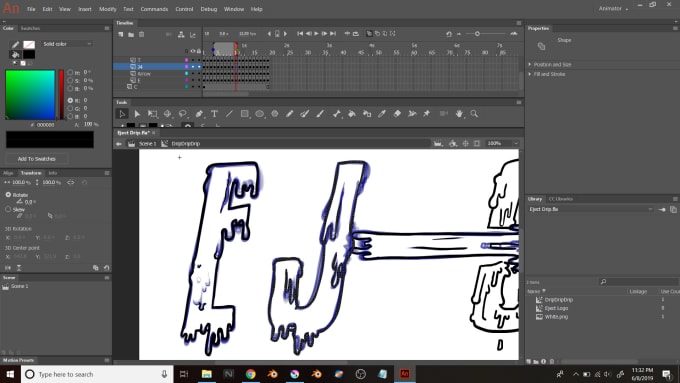Toggle visibility dot of layer T

pos(193,60)
